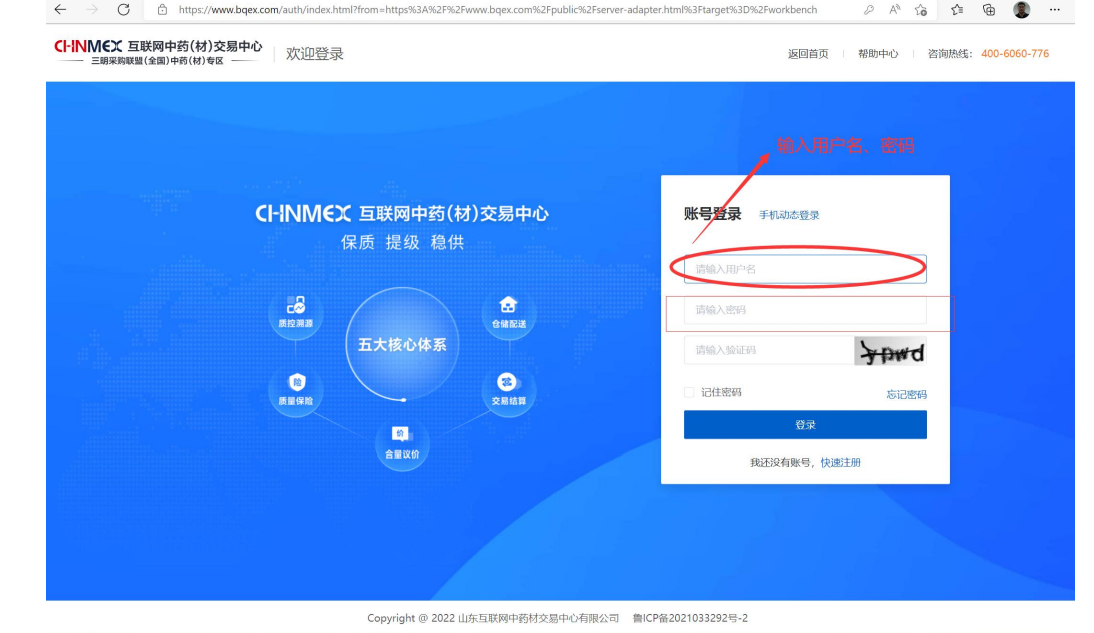Viewport: 1094px width, 633px height.
Task: Switch to the 账号登录 tab
Action: [x=712, y=214]
